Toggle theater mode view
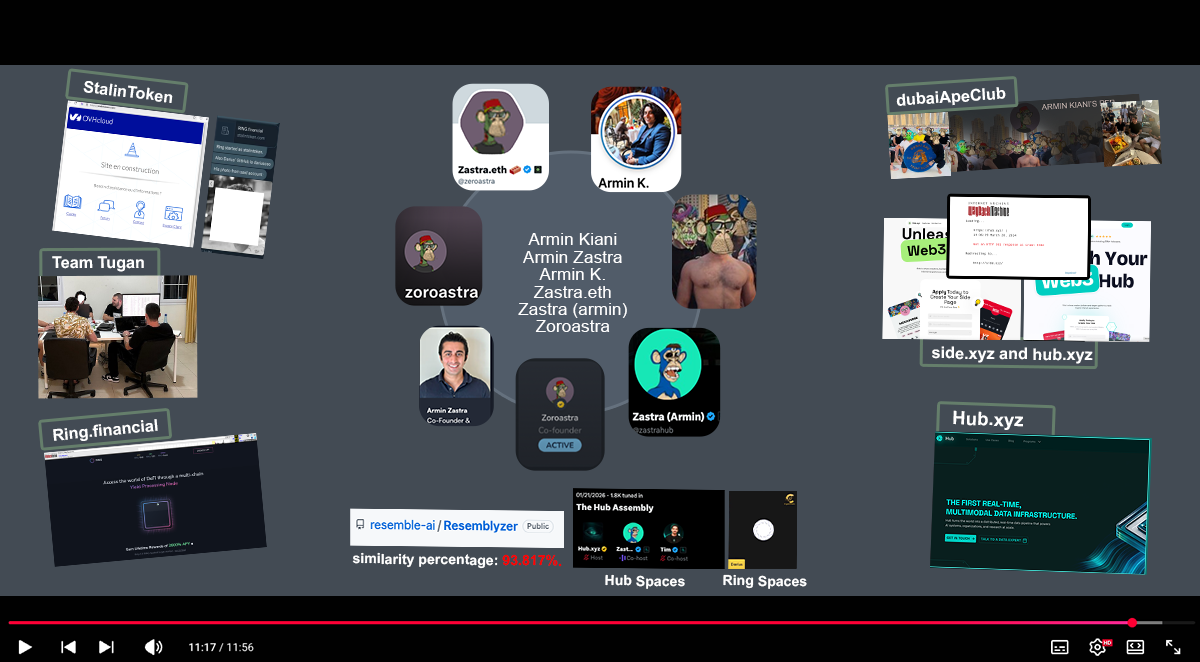The image size is (1200, 662). coord(1135,647)
